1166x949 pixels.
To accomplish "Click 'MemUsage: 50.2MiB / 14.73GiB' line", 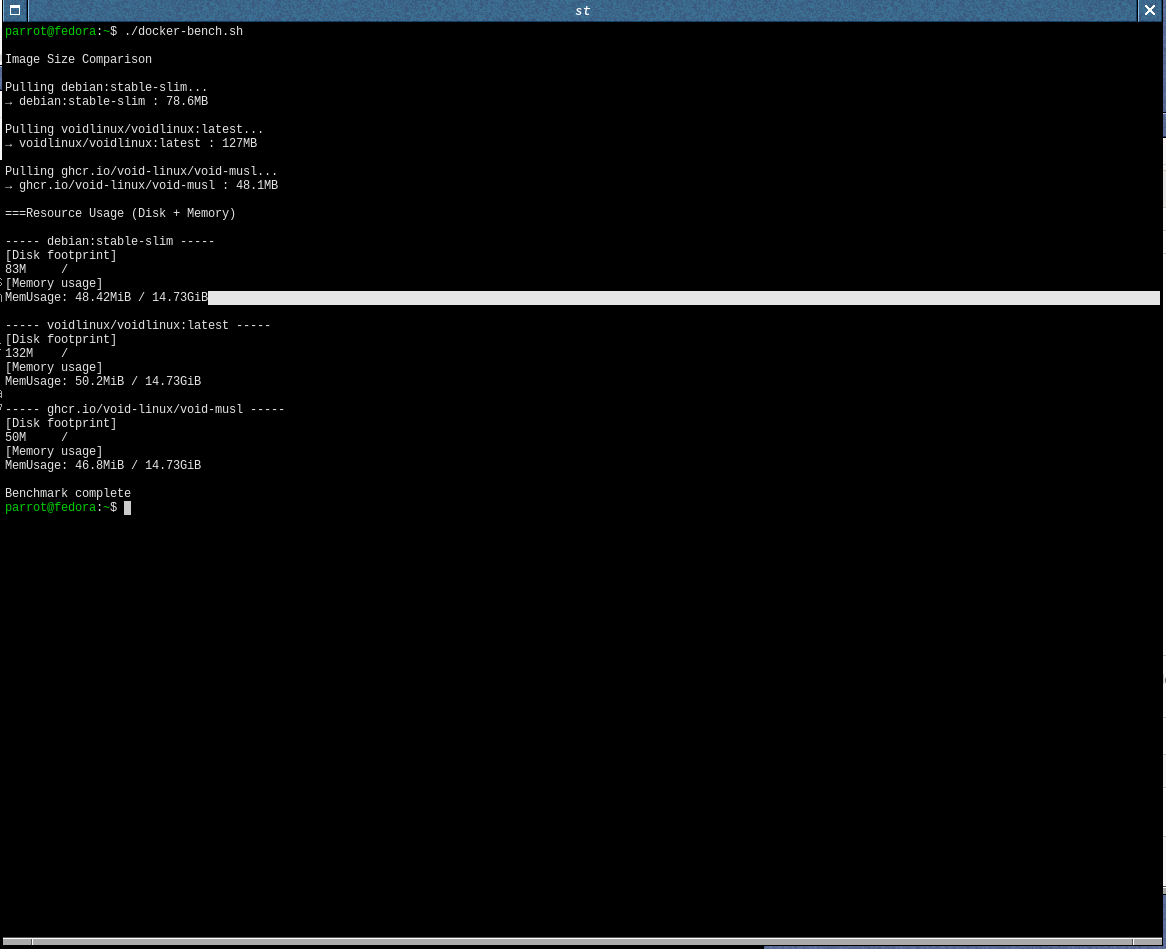I will (x=103, y=382).
